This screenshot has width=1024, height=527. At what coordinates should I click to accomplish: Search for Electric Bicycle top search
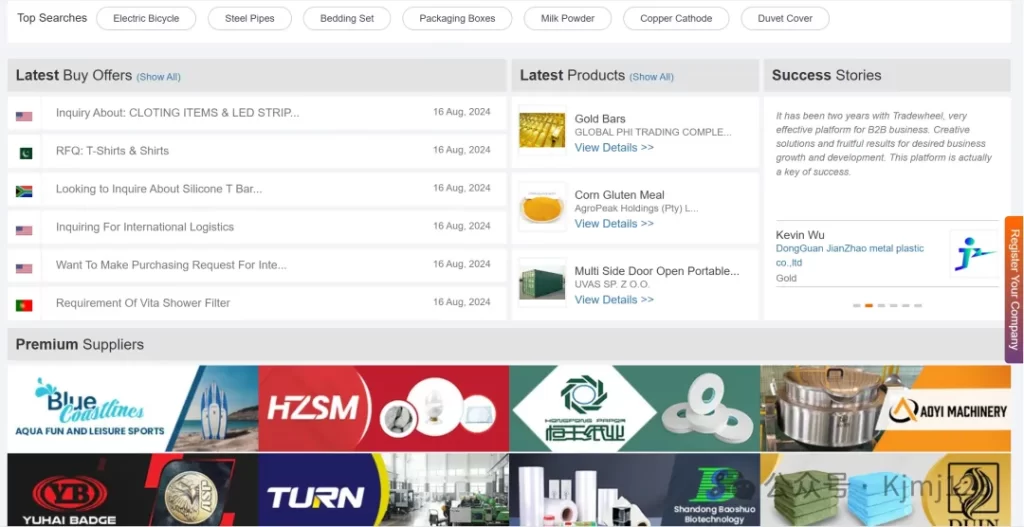[x=146, y=18]
